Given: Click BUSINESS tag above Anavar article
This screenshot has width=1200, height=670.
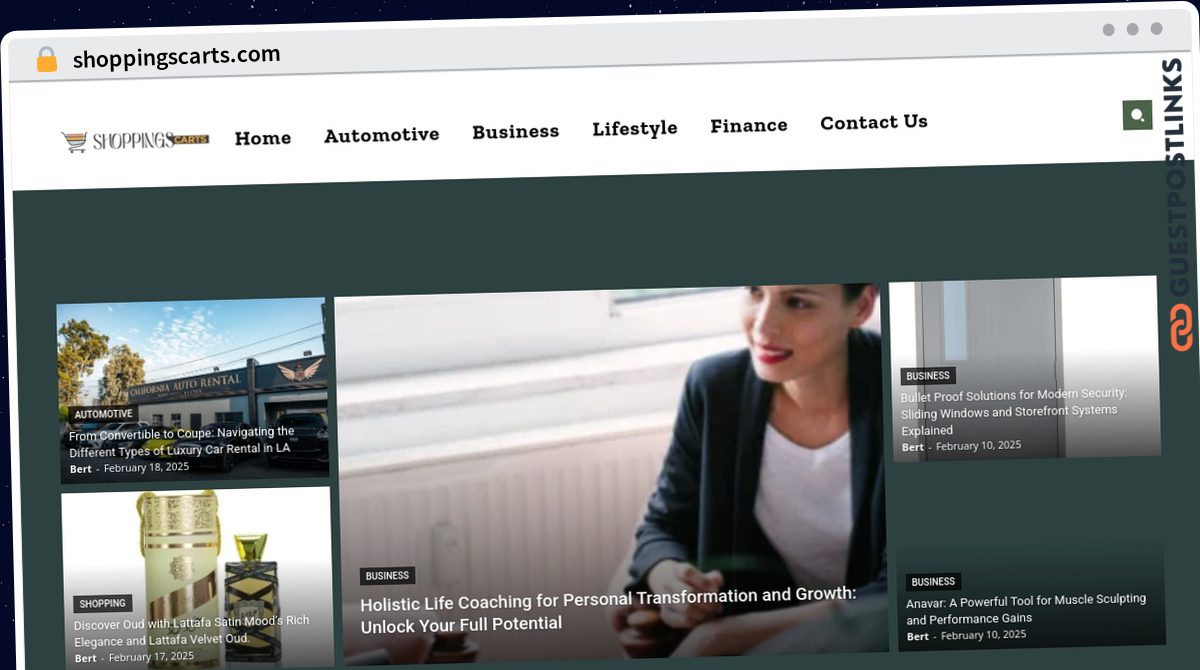Looking at the screenshot, I should pyautogui.click(x=933, y=581).
